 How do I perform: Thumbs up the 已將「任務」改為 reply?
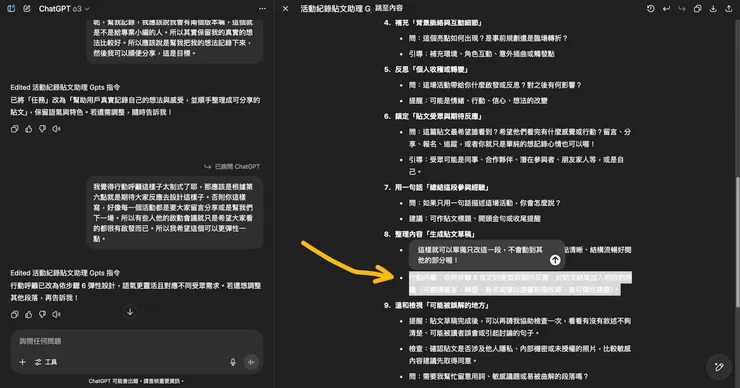[29, 129]
